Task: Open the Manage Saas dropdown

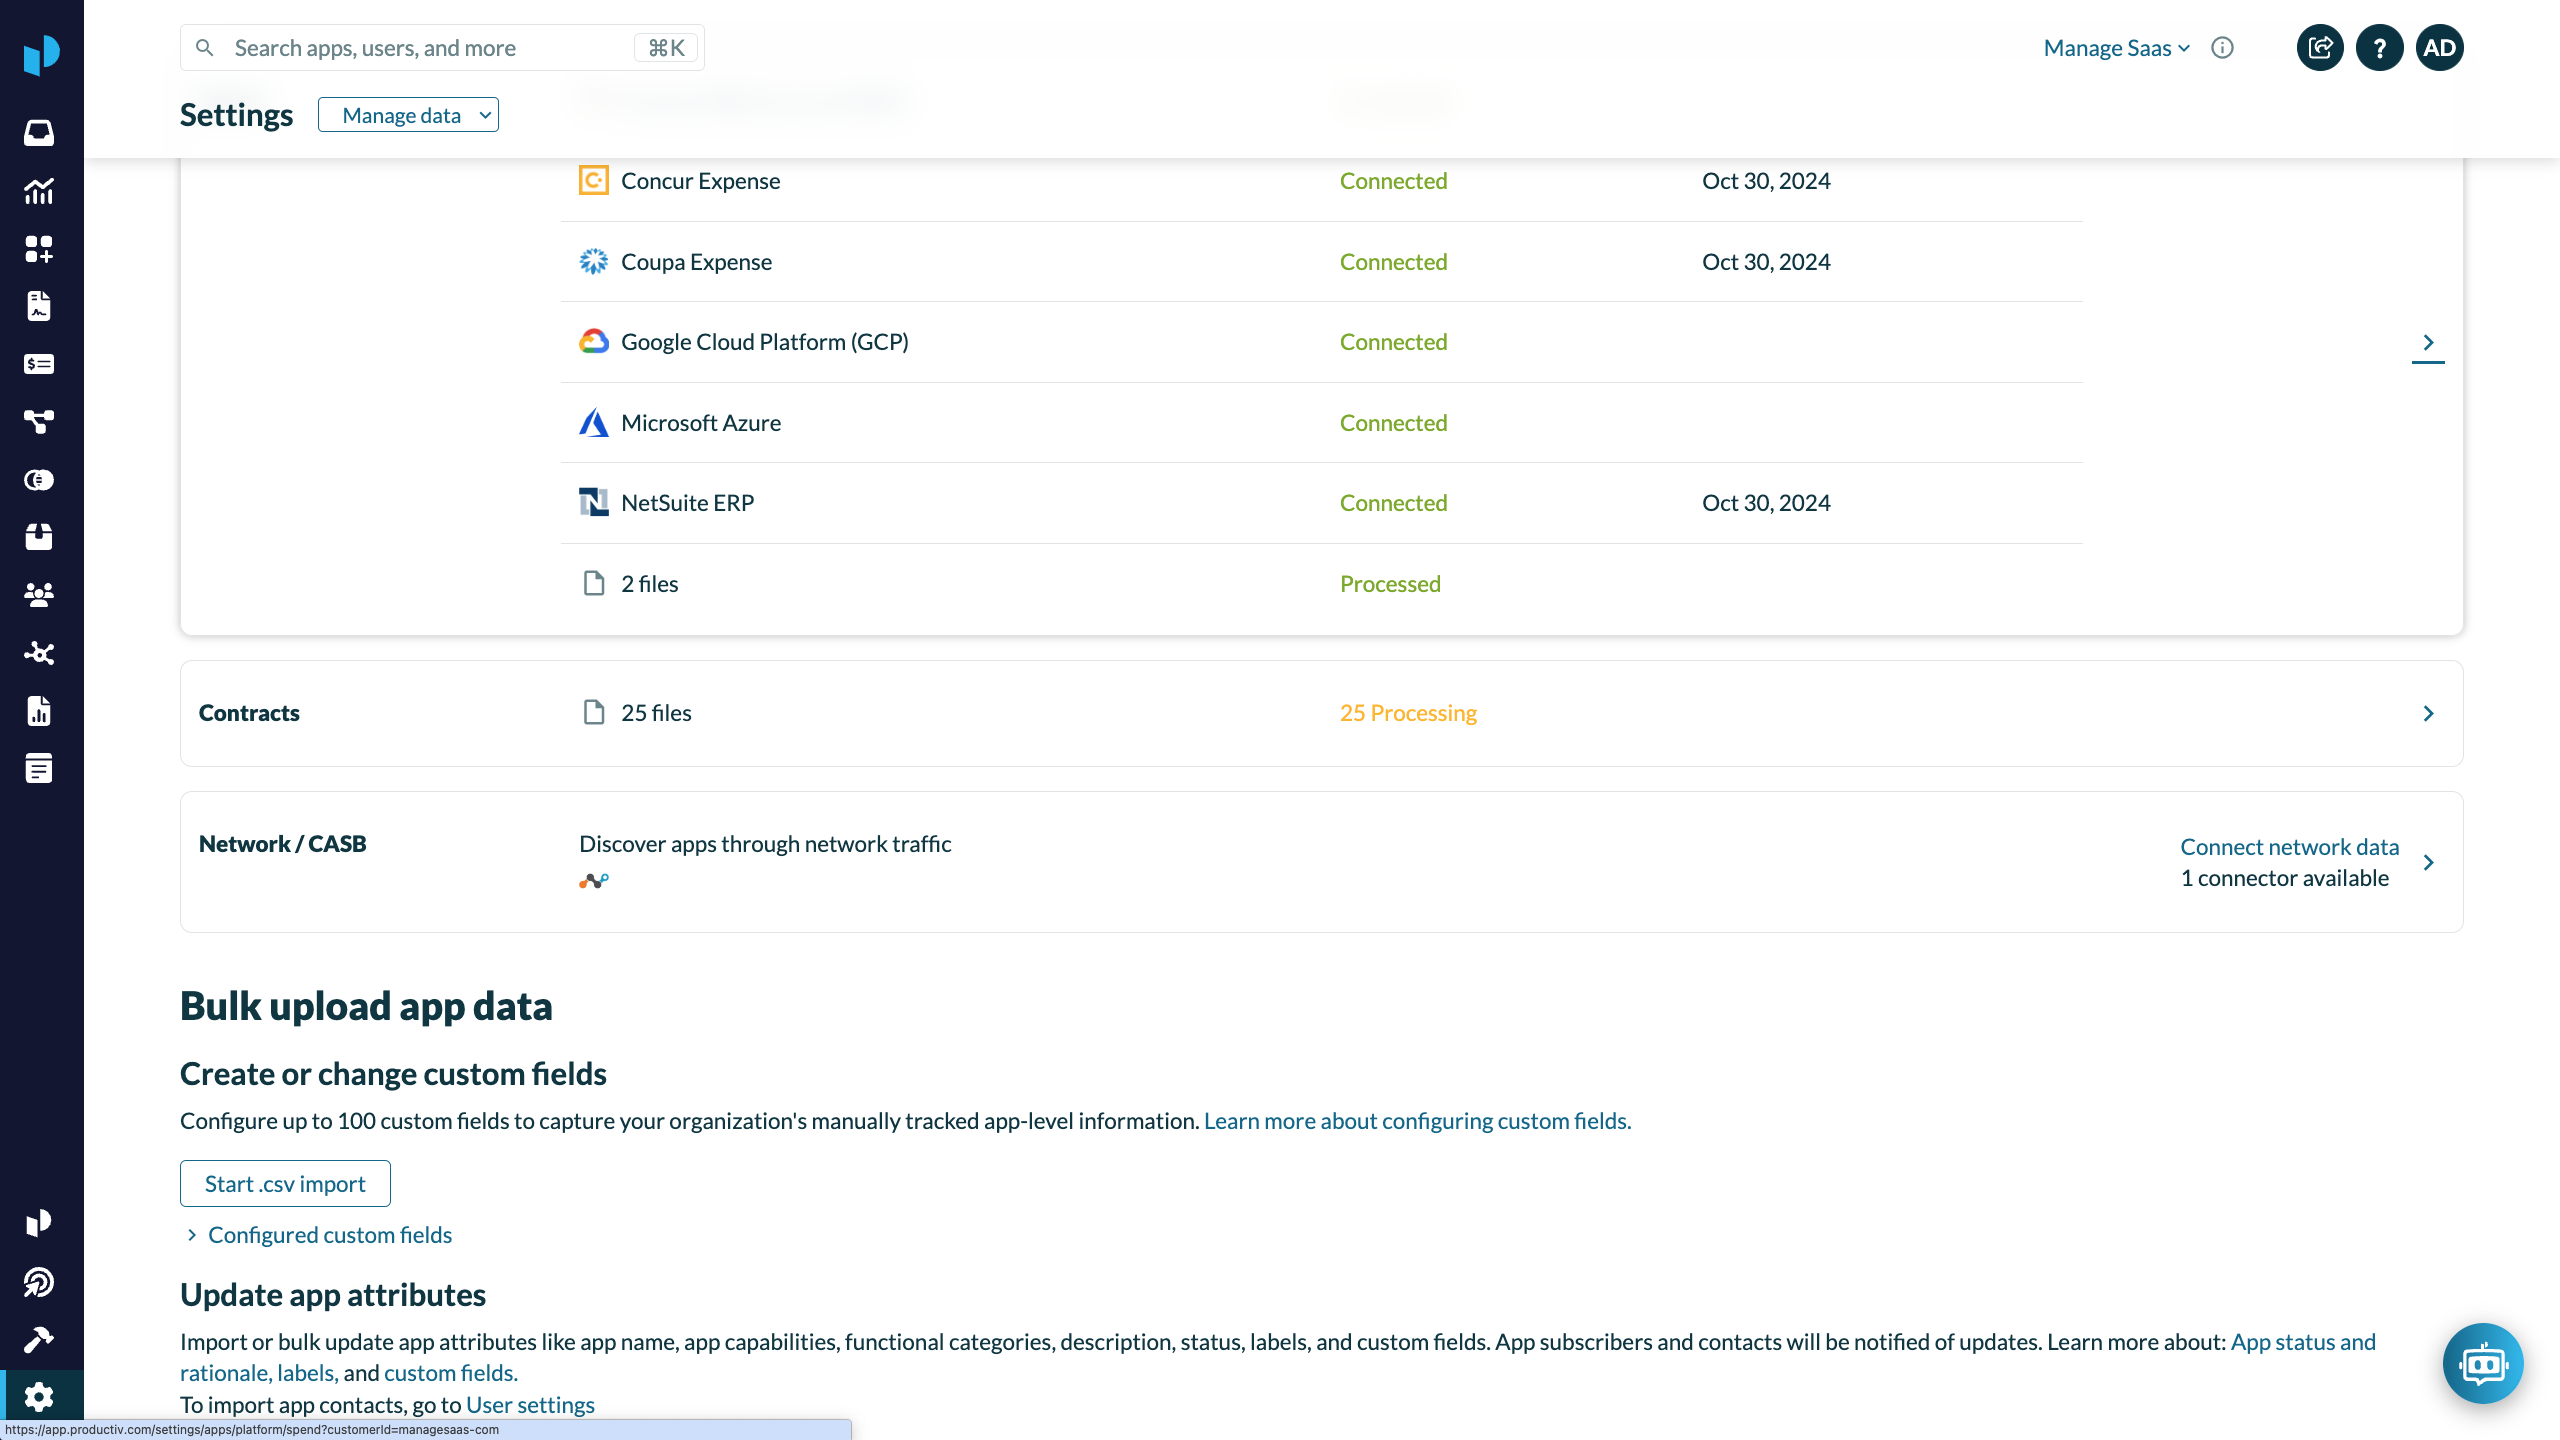Action: [2115, 47]
